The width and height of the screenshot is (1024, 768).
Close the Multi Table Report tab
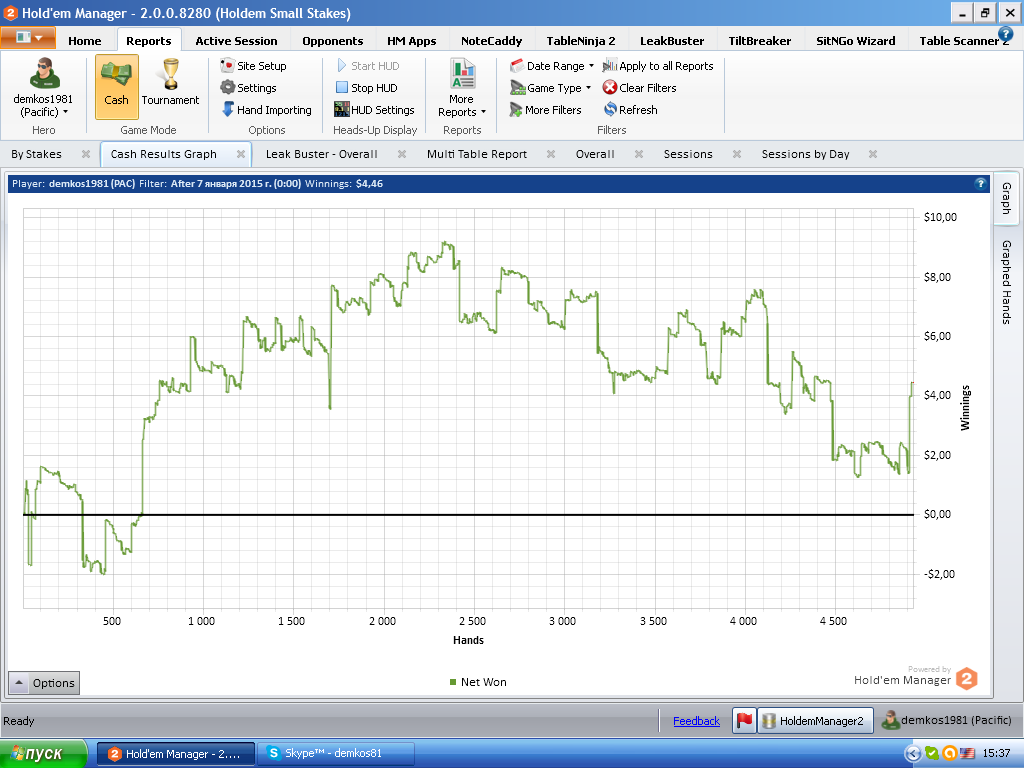click(x=551, y=154)
